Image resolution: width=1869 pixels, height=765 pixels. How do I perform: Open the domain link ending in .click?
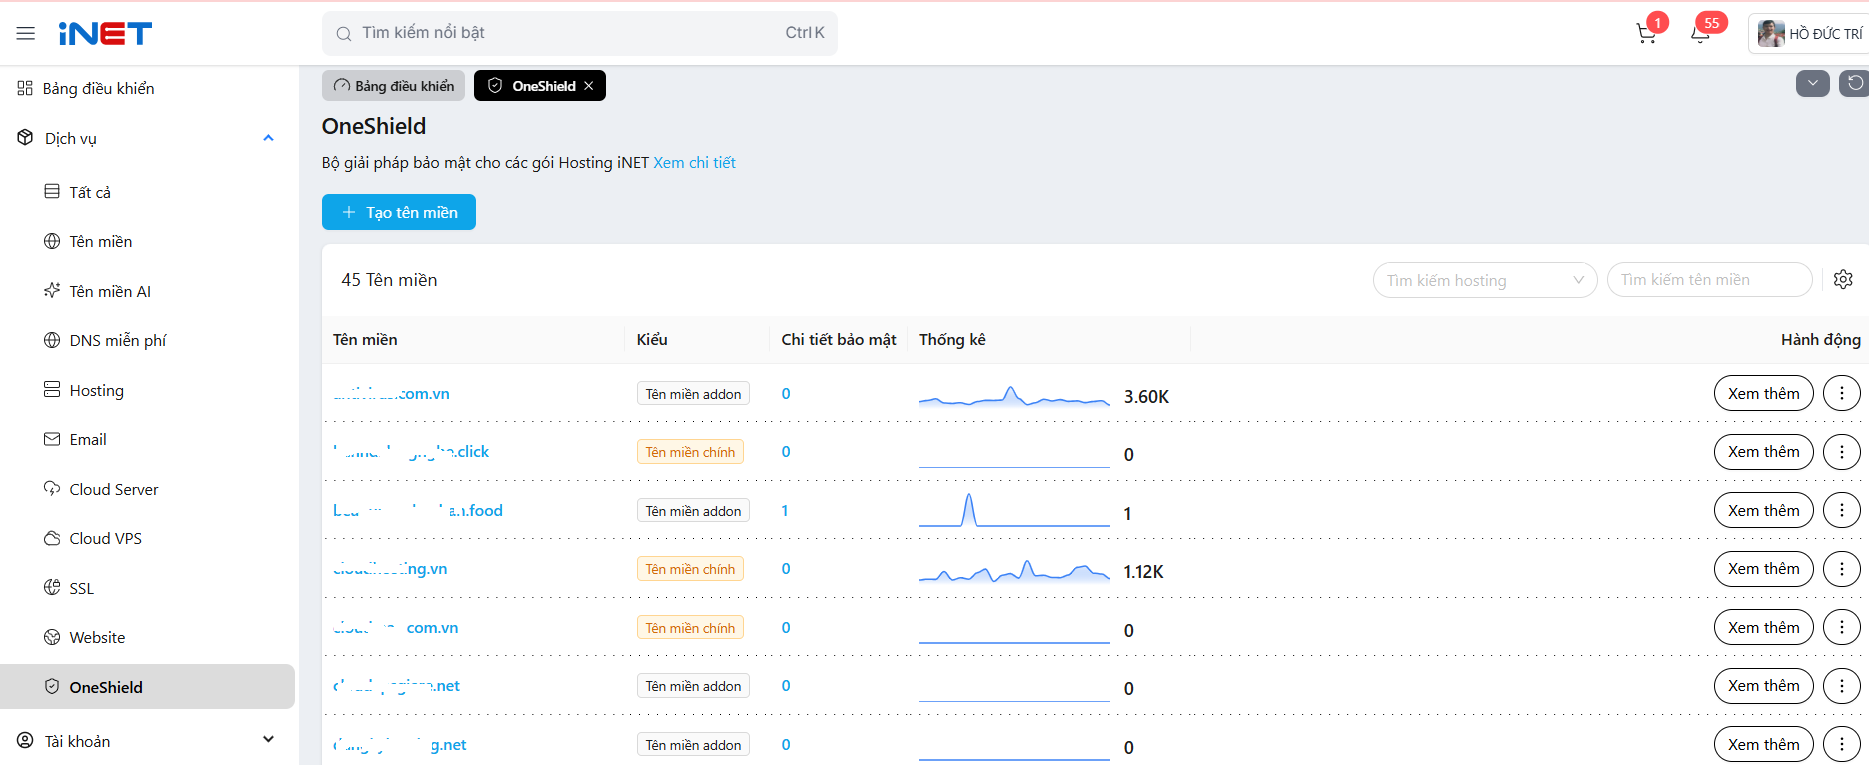click(411, 452)
